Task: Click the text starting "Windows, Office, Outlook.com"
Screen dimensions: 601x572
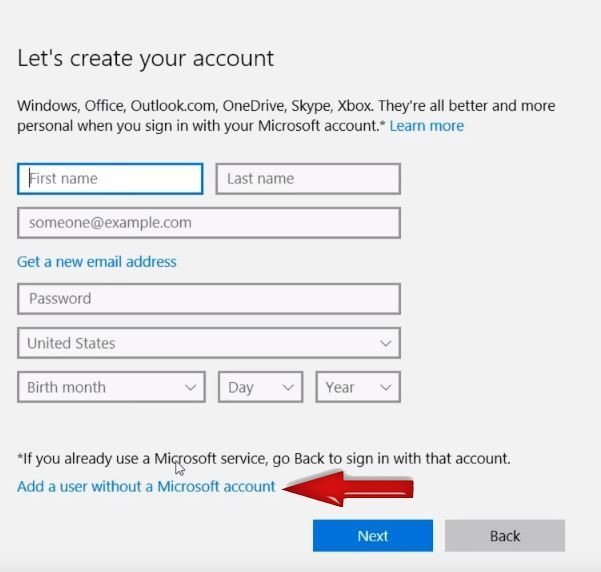Action: click(x=286, y=115)
